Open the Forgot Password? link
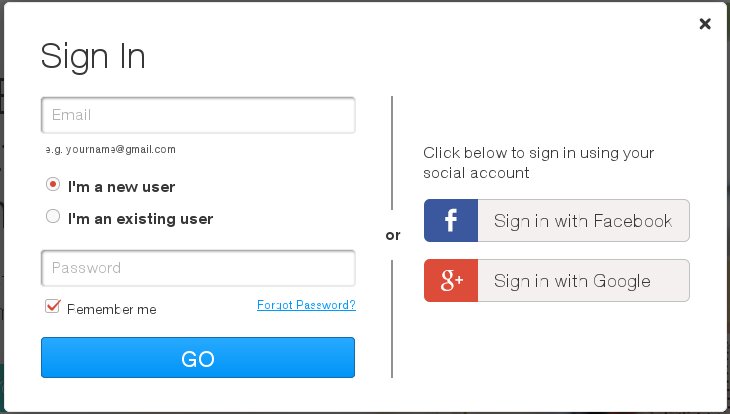This screenshot has height=414, width=730. point(306,305)
